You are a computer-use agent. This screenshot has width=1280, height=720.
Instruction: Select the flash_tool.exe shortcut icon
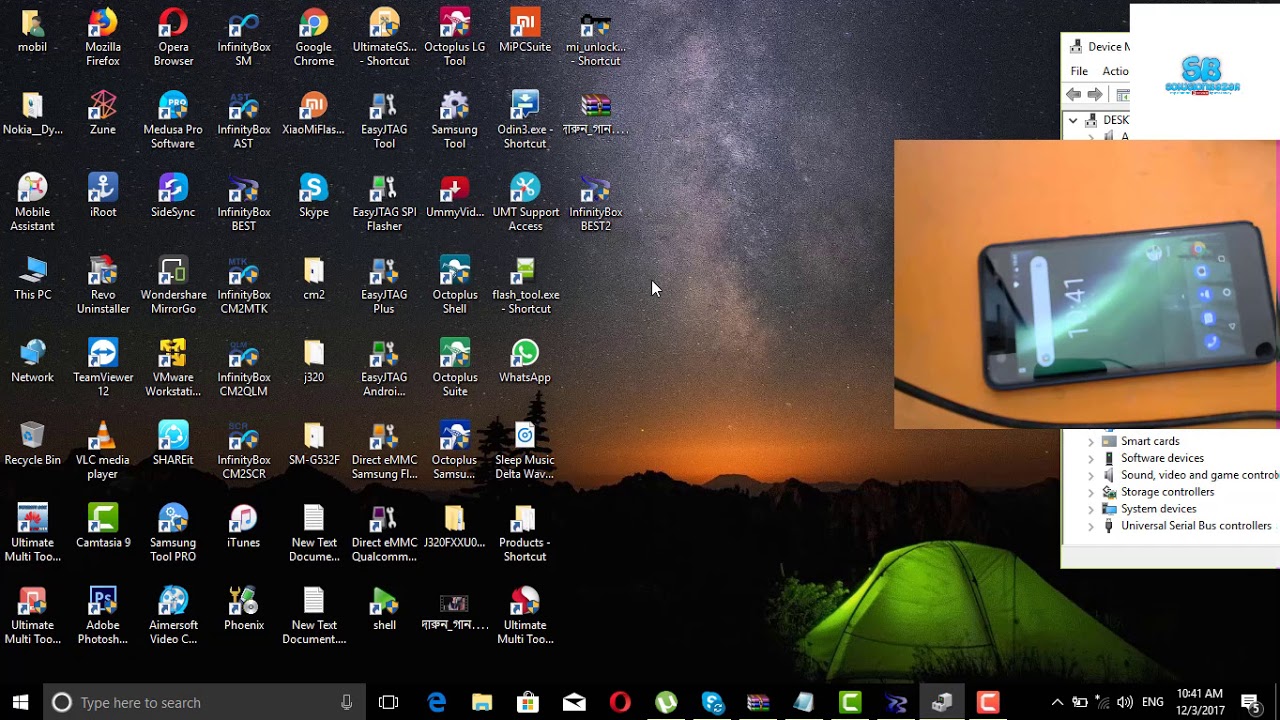525,286
